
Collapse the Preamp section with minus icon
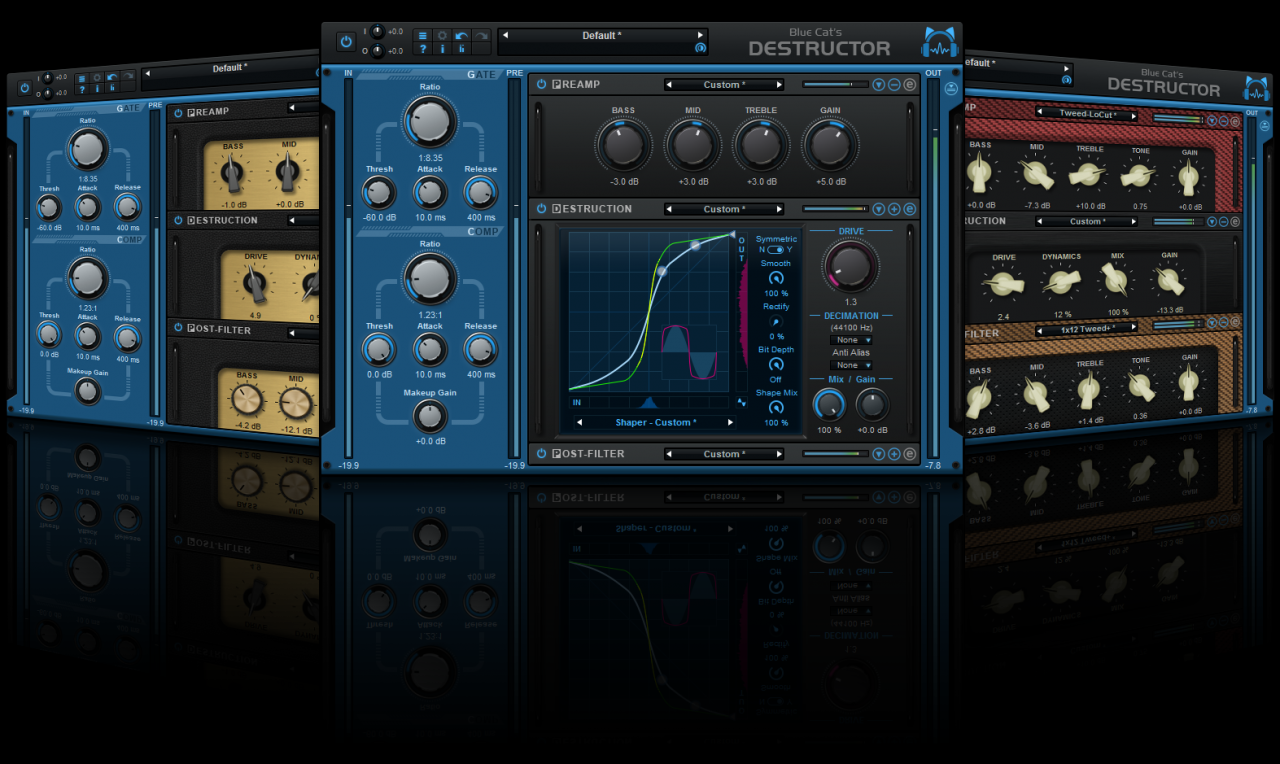(894, 85)
